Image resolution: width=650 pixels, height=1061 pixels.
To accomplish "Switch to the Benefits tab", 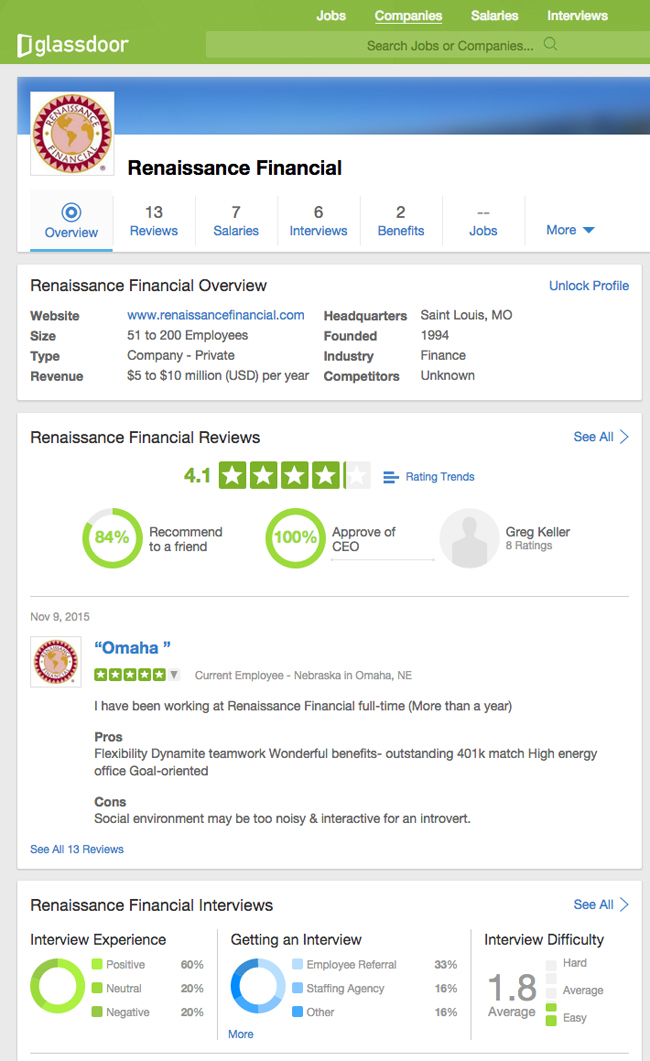I will [x=400, y=220].
